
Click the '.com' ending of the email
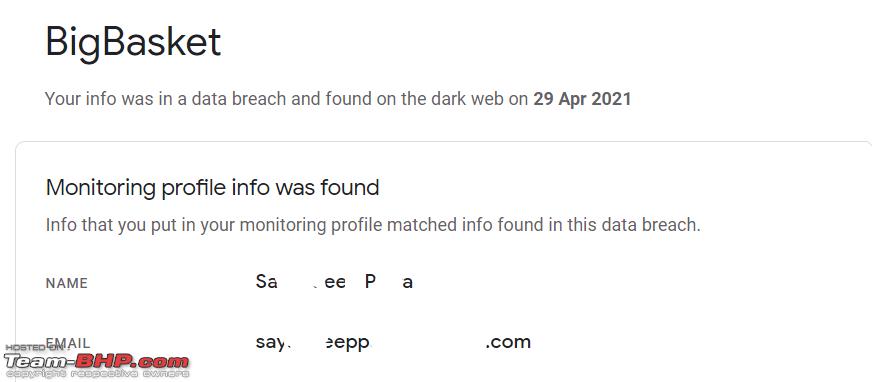(508, 343)
